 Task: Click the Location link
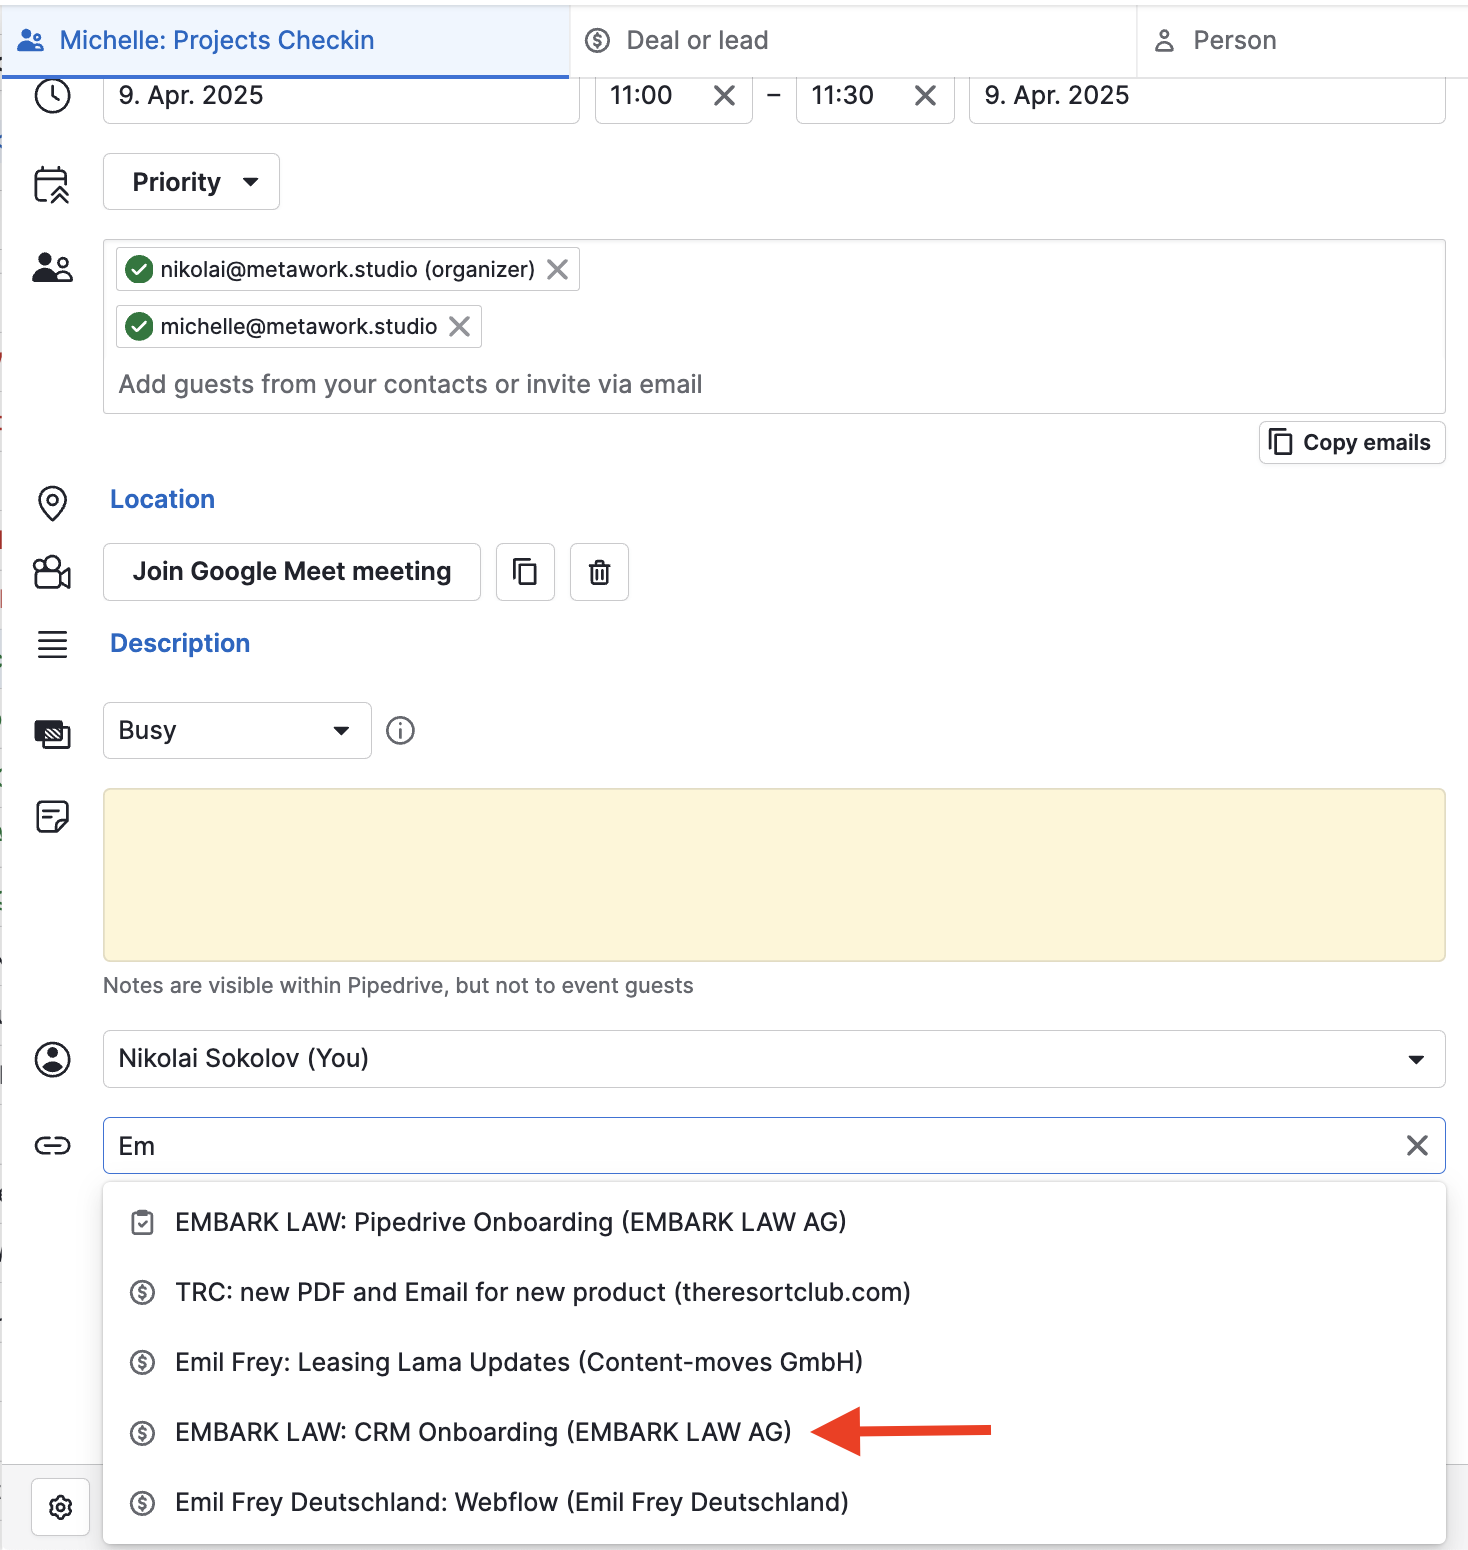click(162, 500)
